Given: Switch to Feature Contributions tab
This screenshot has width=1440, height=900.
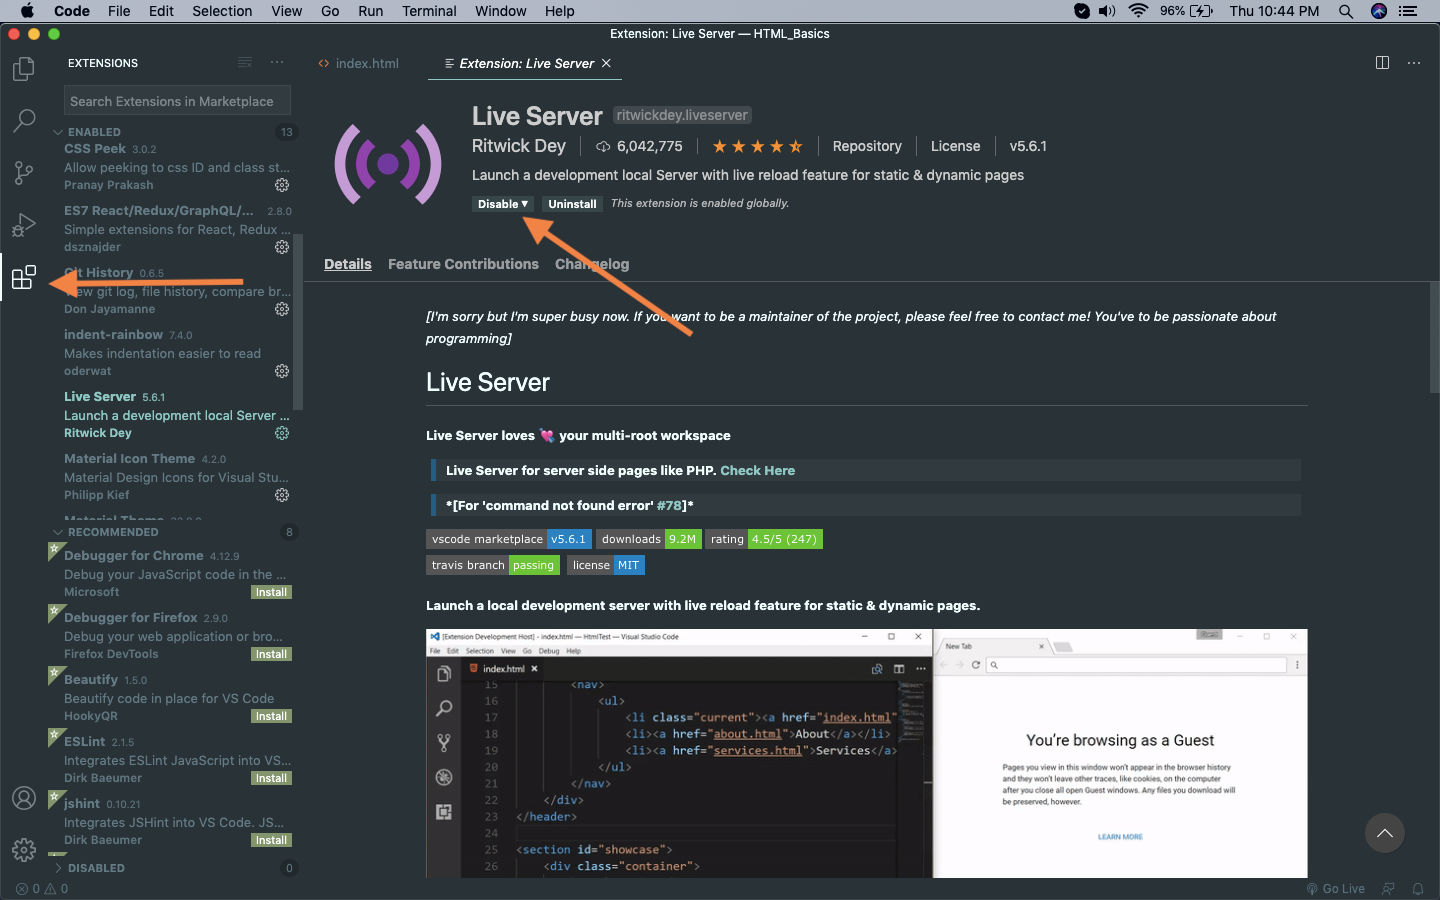Looking at the screenshot, I should pos(463,264).
